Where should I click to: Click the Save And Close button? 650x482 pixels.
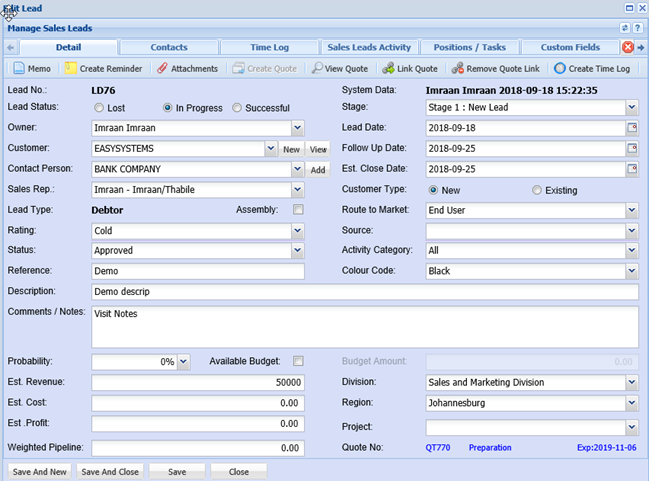110,471
